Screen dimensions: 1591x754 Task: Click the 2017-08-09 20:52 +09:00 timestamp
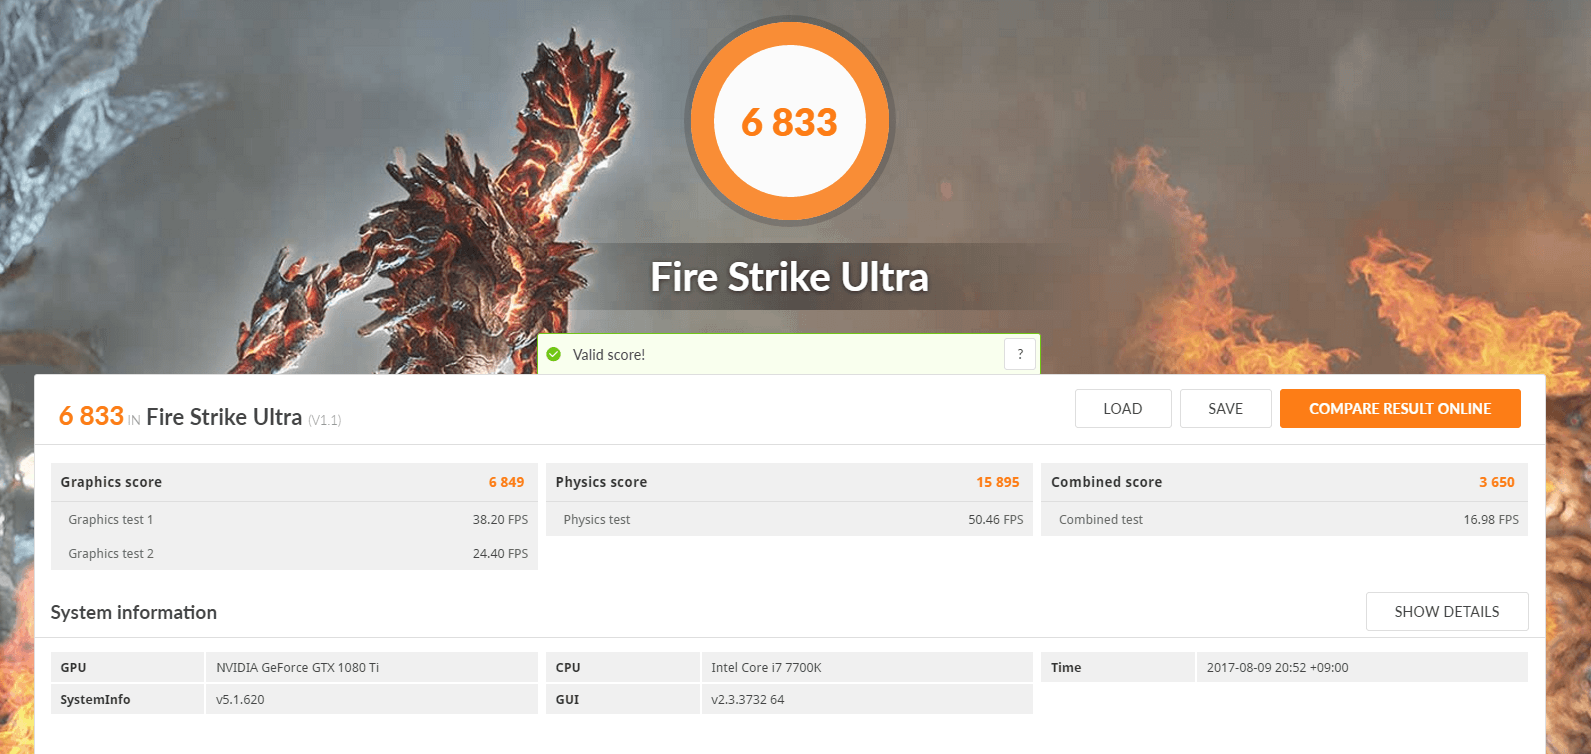pos(1278,668)
